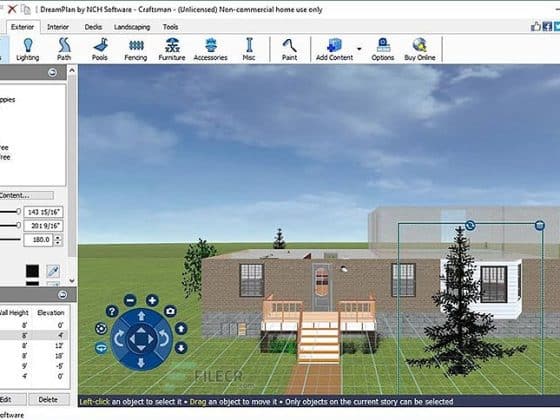
Task: Click the rotate handle on selected tree
Action: [470, 225]
